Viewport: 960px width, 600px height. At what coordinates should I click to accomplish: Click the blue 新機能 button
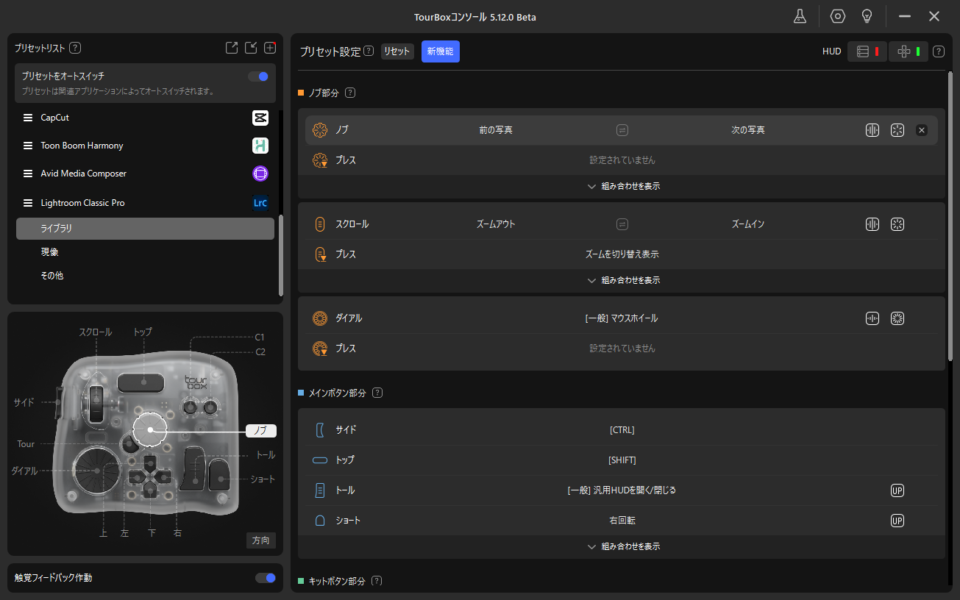tap(440, 51)
